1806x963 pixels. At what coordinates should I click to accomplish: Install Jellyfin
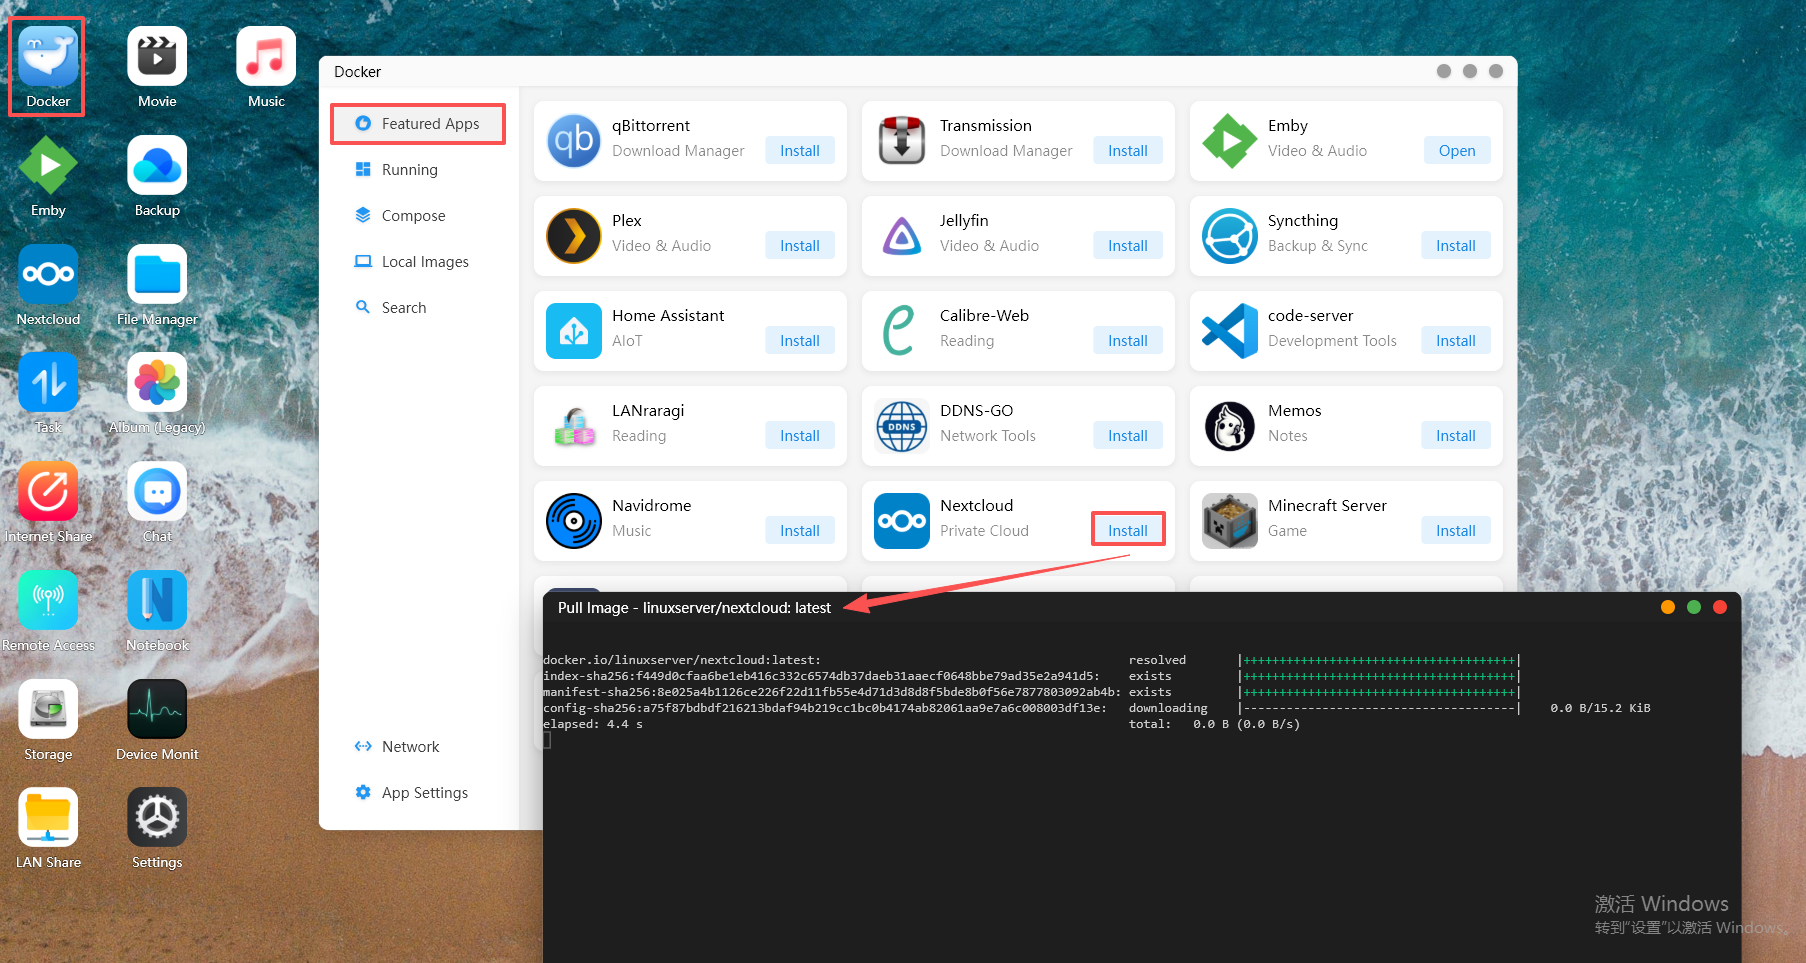pyautogui.click(x=1128, y=246)
